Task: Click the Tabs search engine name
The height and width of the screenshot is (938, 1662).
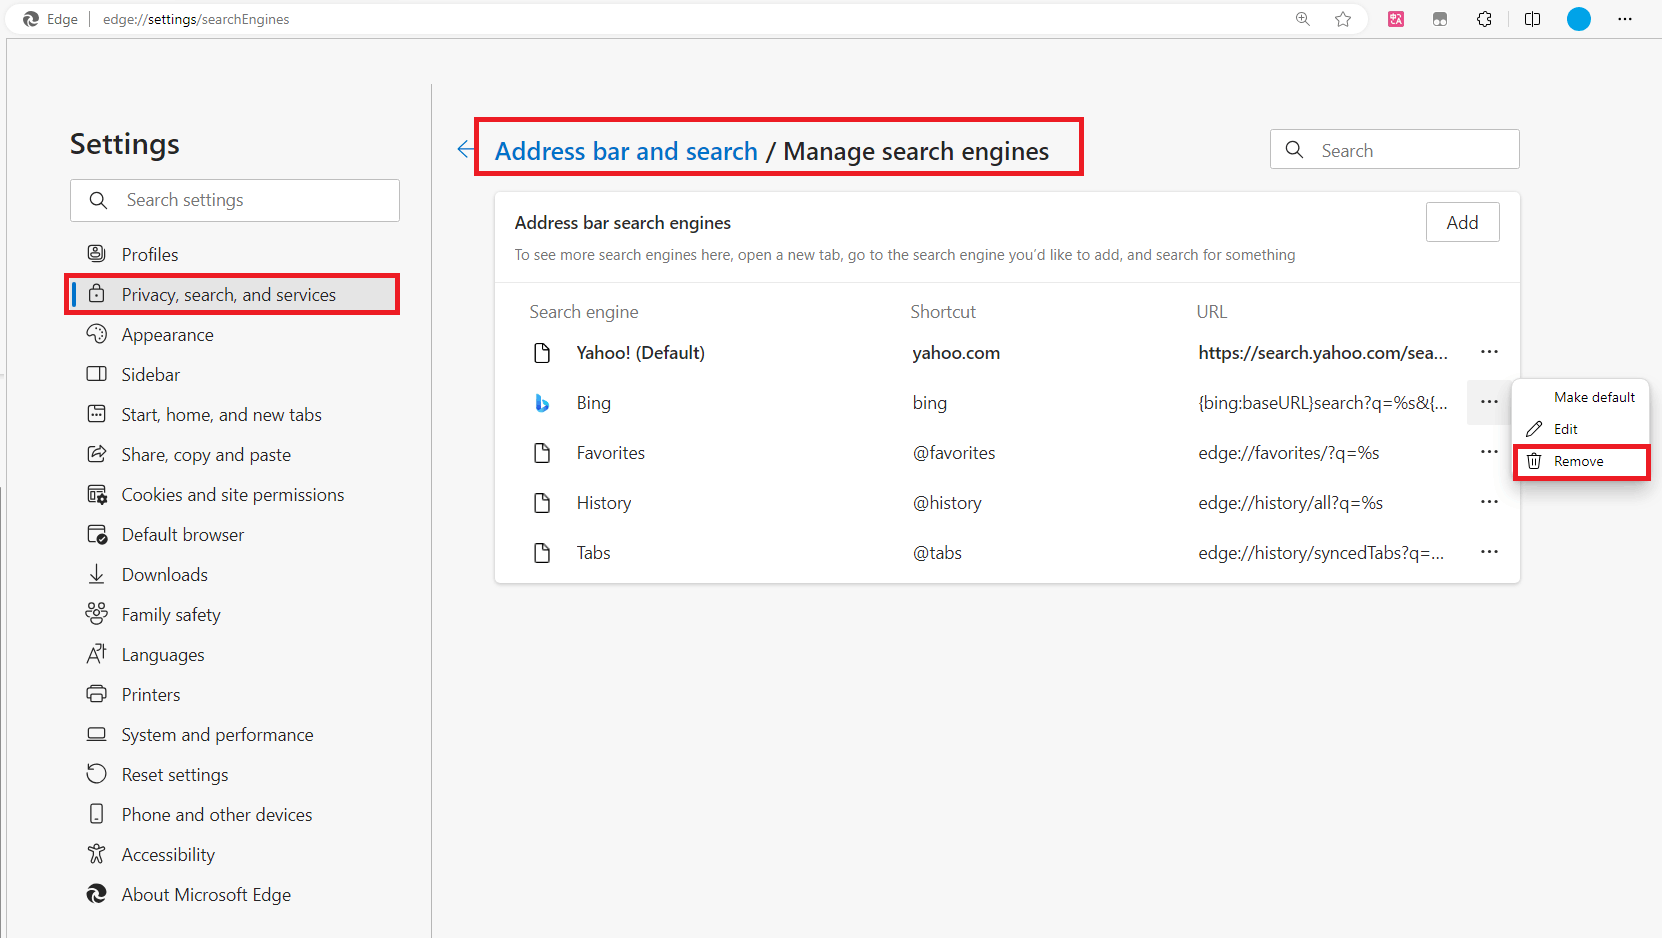Action: [x=593, y=553]
